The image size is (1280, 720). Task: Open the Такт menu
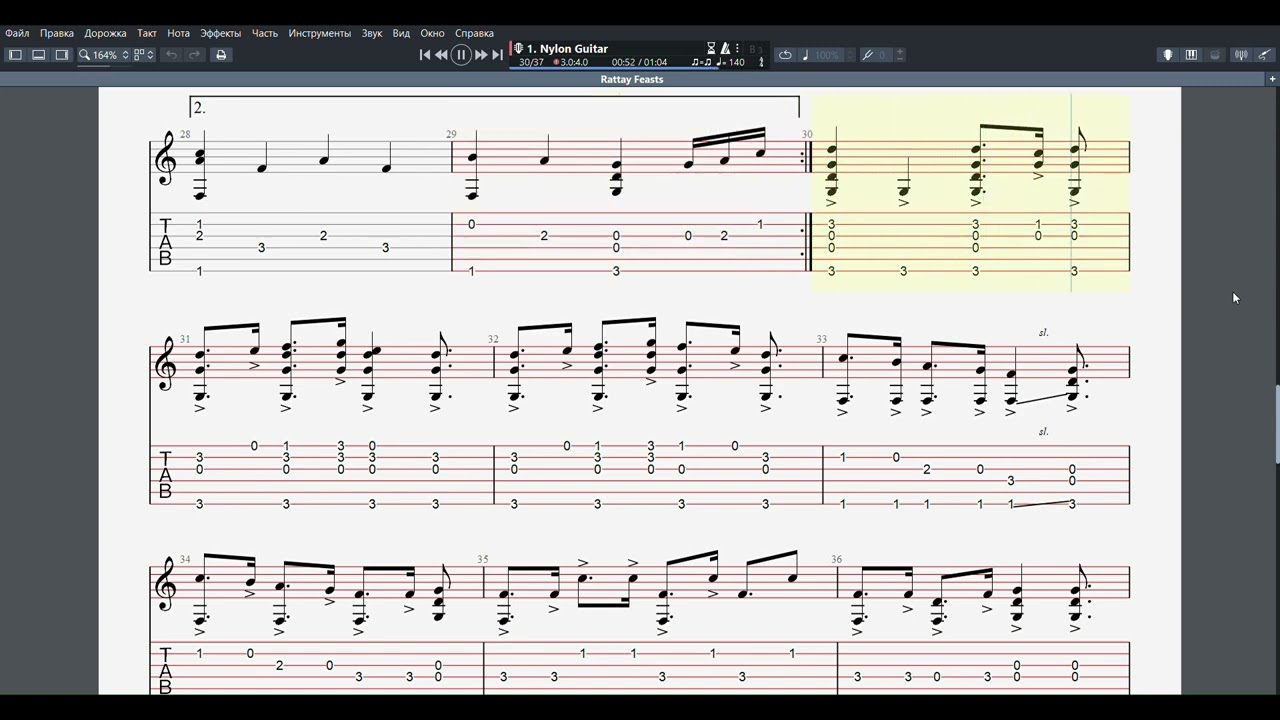[147, 33]
